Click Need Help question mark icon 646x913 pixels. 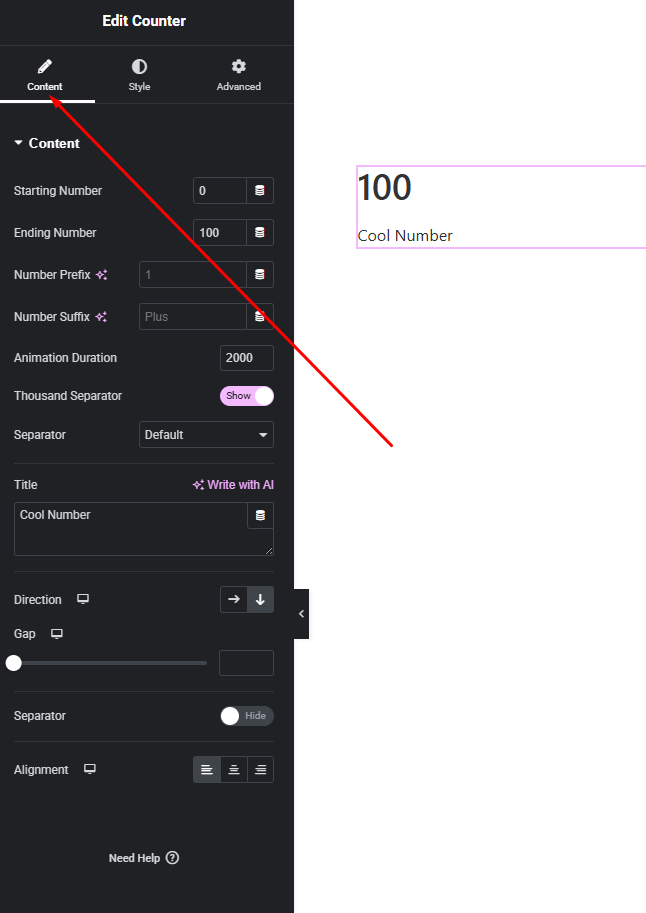click(172, 858)
